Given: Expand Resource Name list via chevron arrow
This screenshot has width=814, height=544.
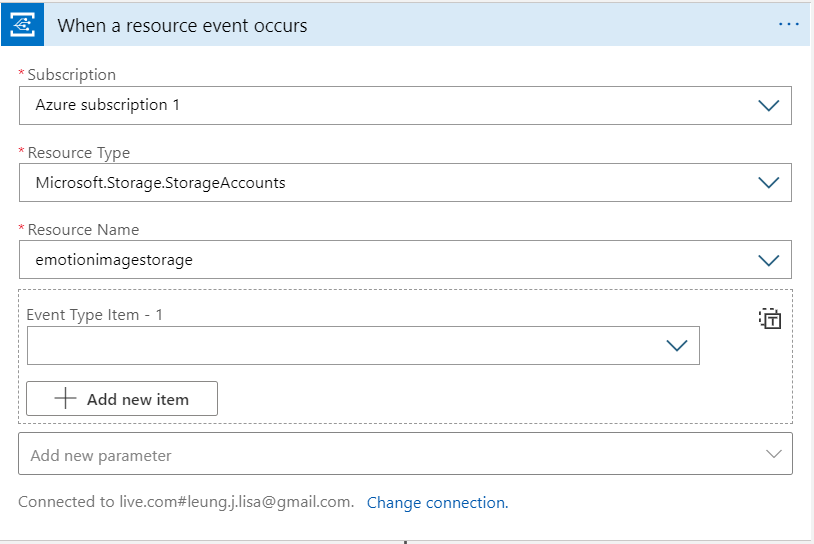Looking at the screenshot, I should click(x=768, y=260).
